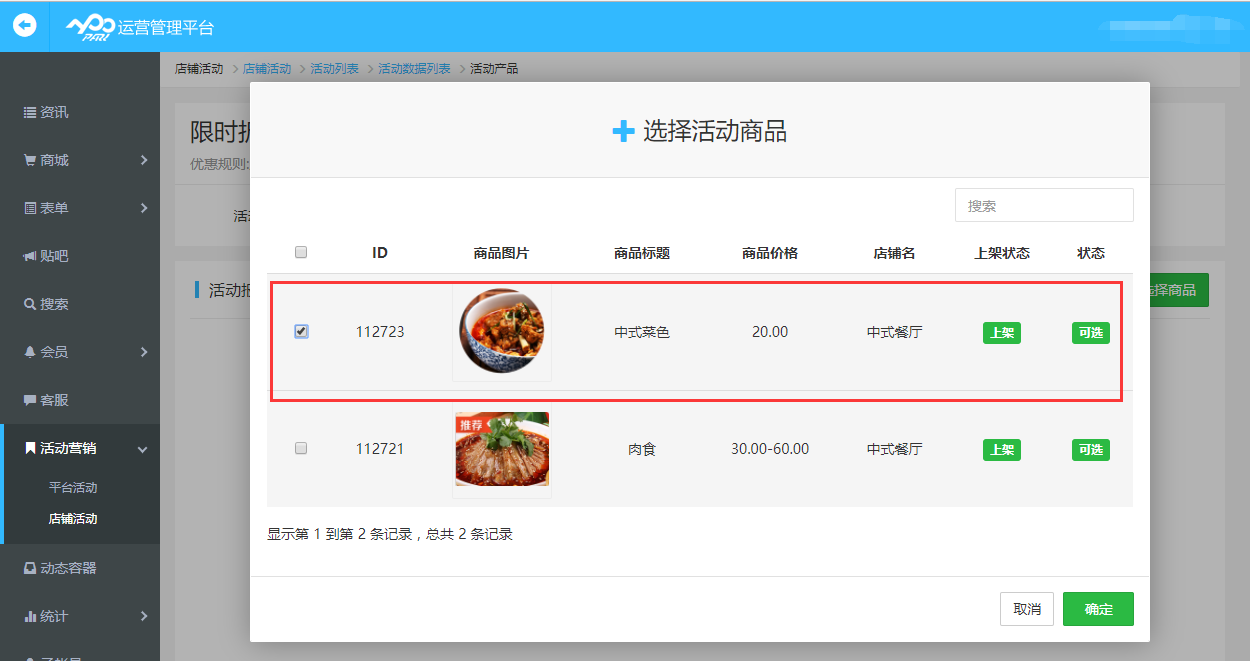Open 活动列表 from the breadcrumb
Screen dimensions: 1250x661
click(x=334, y=68)
